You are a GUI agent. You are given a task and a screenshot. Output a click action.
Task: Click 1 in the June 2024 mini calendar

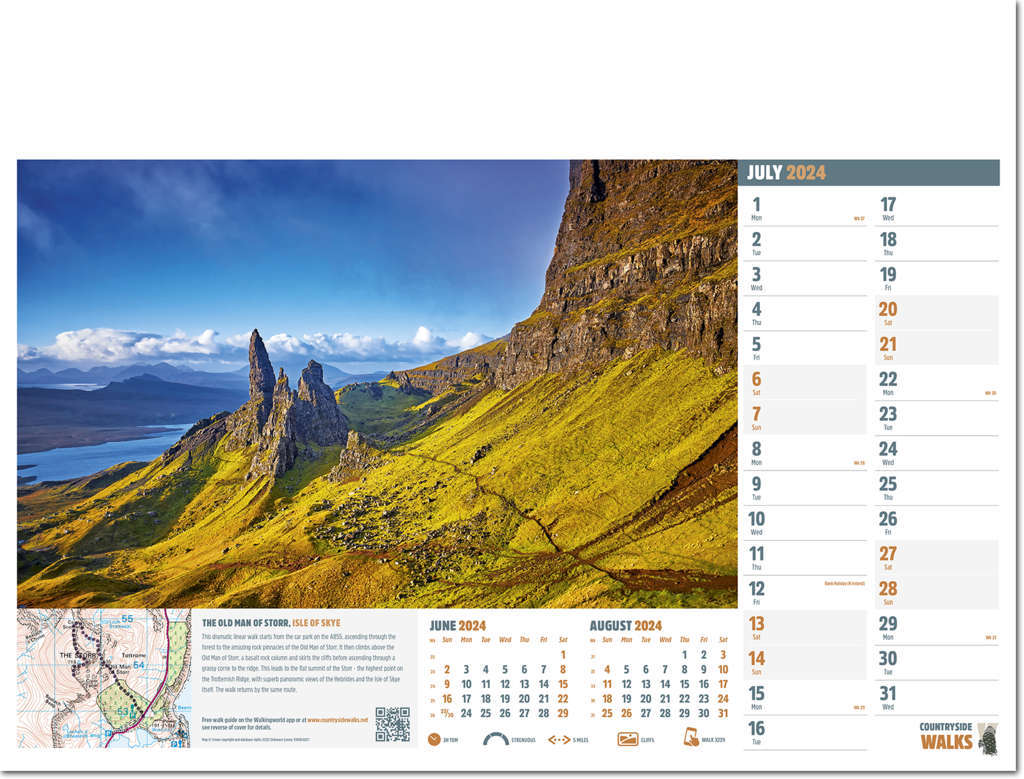click(x=563, y=655)
